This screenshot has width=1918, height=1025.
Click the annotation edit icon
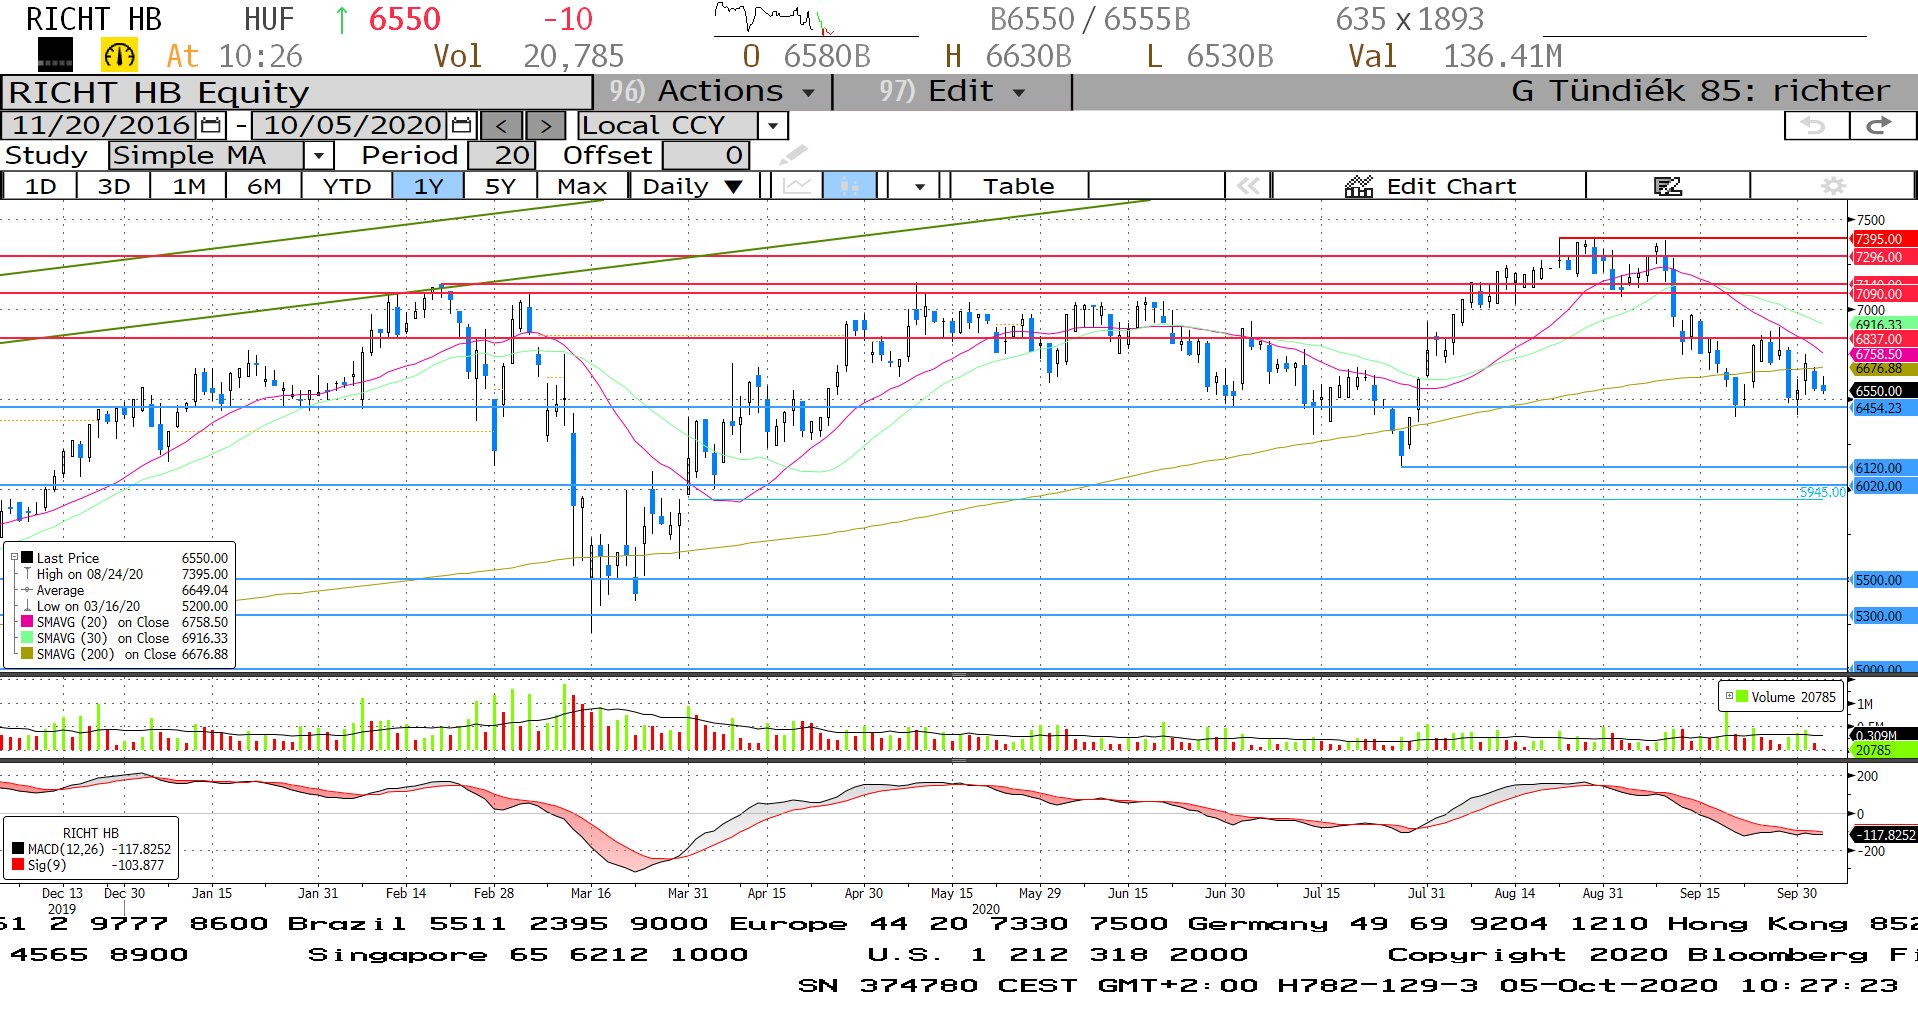tap(1667, 186)
